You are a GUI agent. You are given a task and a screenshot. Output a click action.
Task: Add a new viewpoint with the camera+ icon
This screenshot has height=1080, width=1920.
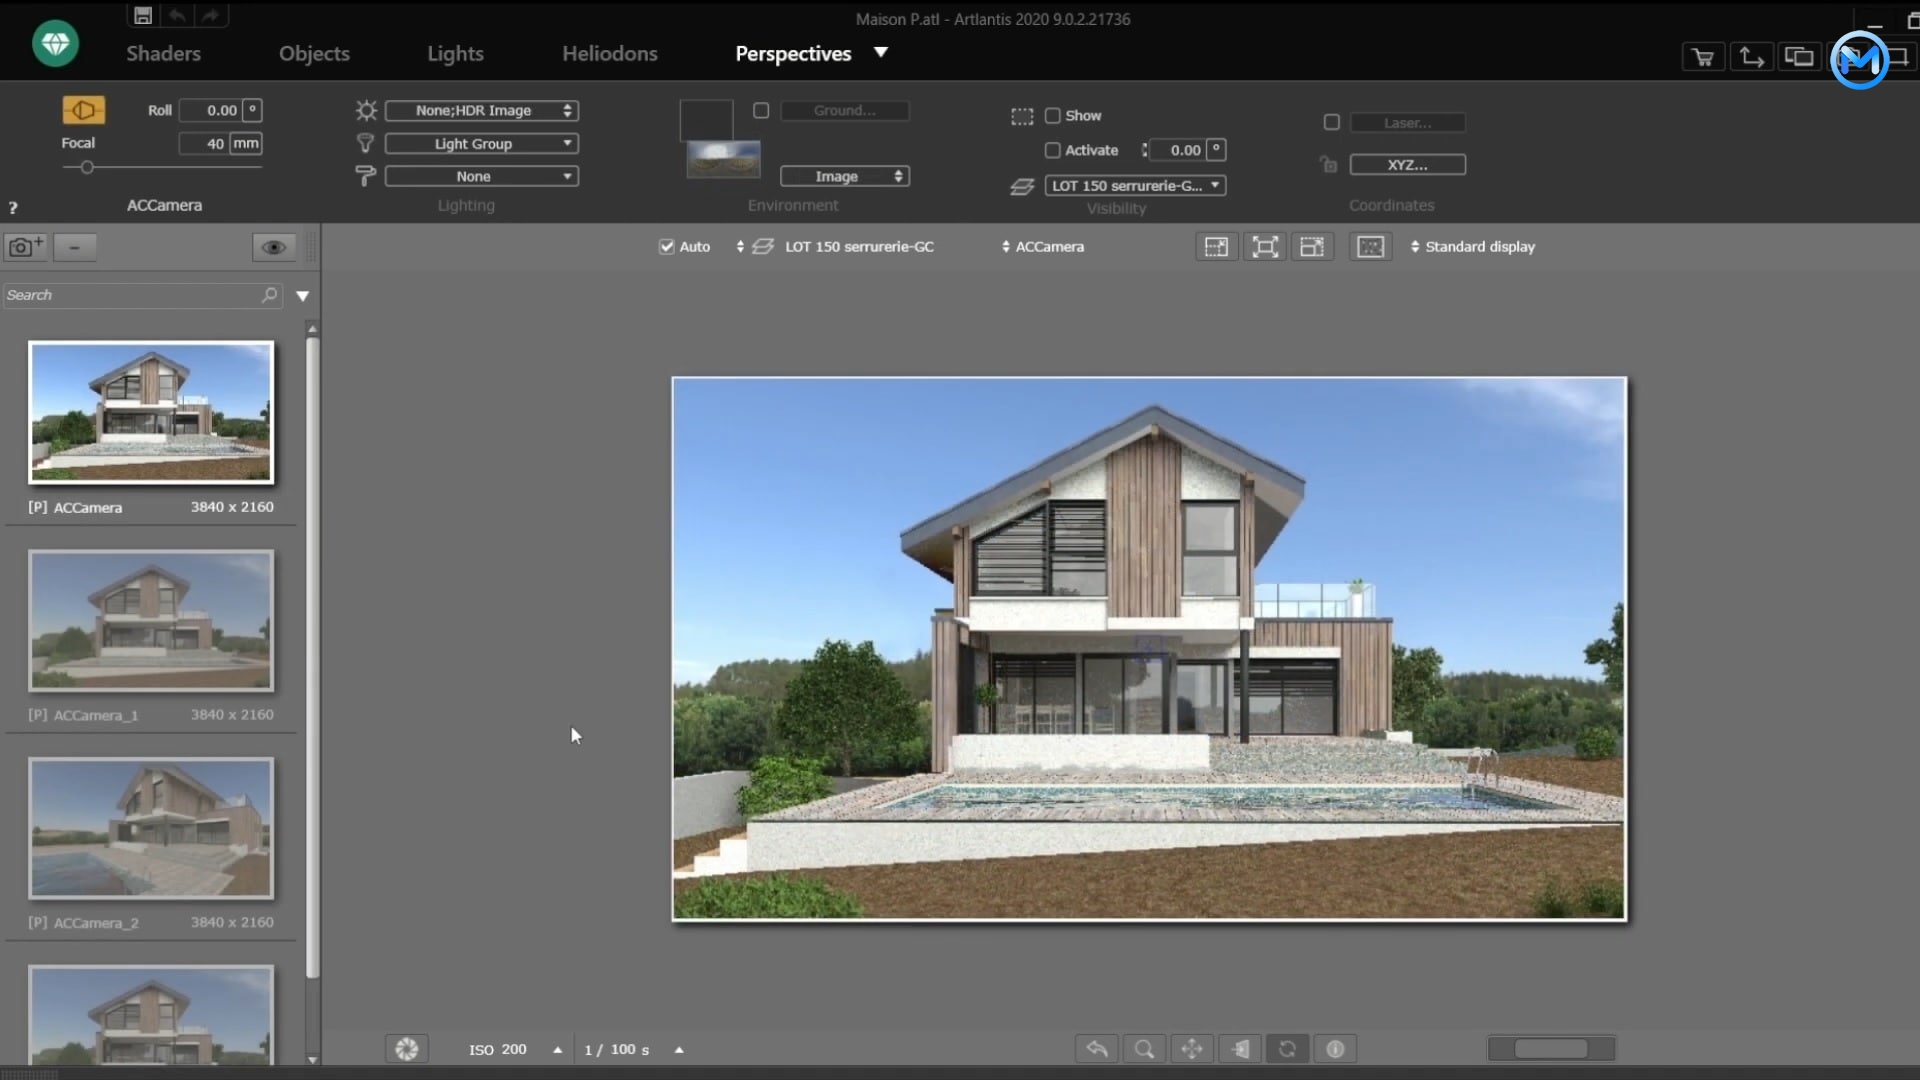click(x=25, y=247)
